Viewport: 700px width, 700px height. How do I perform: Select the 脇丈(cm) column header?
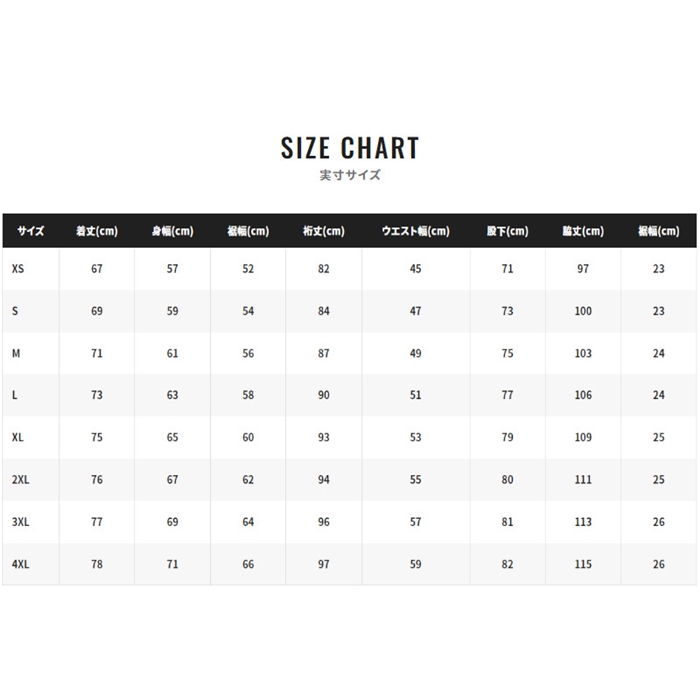click(x=583, y=231)
